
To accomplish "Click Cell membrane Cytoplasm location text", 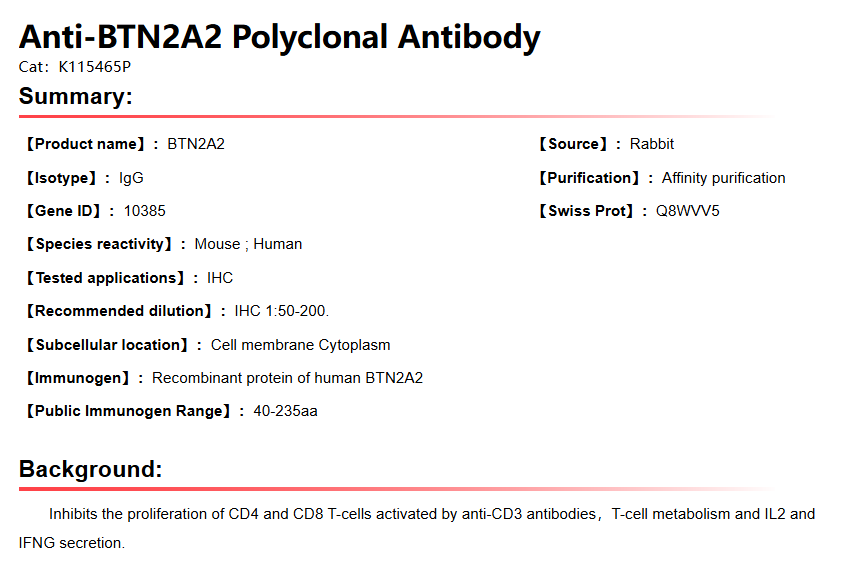I will point(300,345).
